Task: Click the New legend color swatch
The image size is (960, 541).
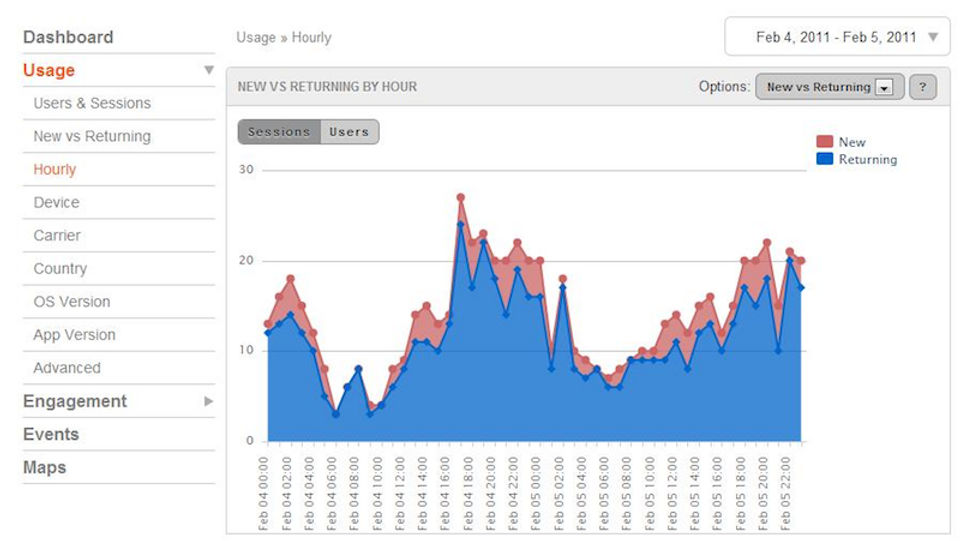Action: click(825, 141)
